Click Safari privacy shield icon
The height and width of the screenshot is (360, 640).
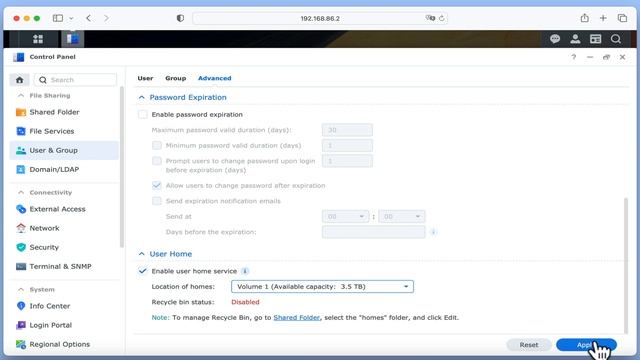(x=180, y=18)
